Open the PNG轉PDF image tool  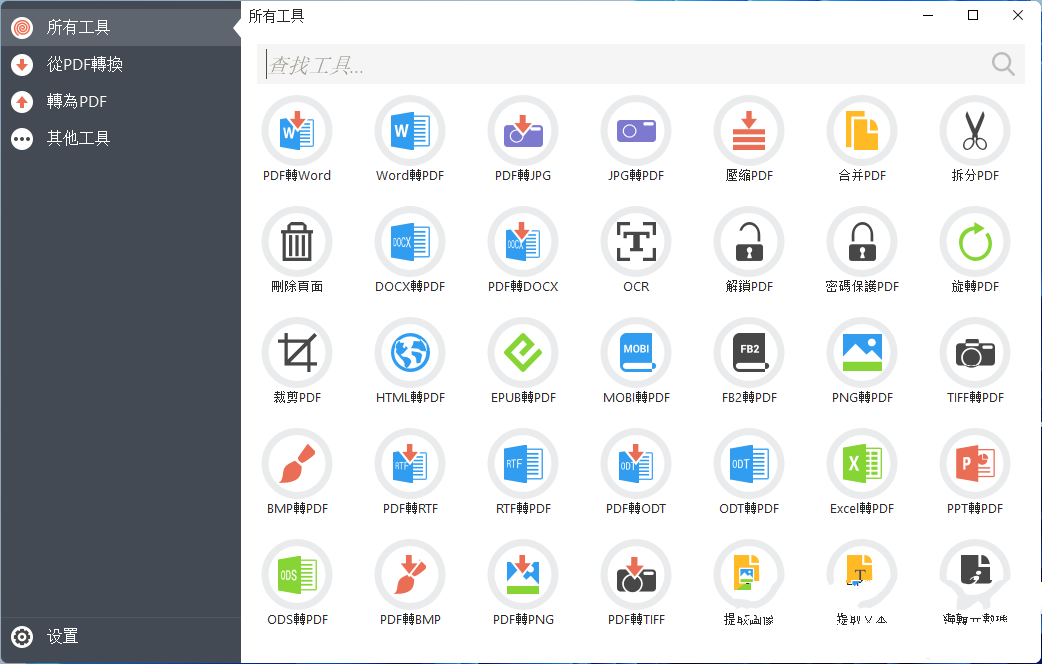point(861,352)
